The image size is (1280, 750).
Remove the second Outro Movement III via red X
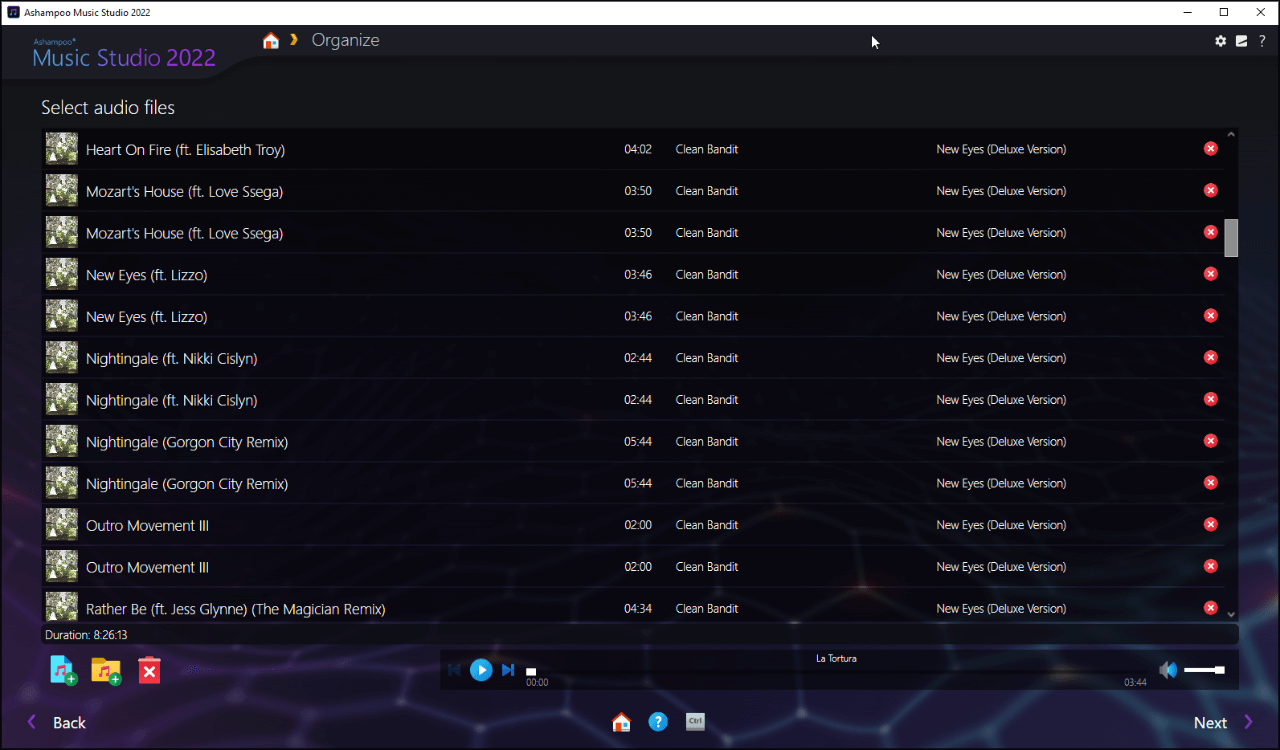(1210, 567)
